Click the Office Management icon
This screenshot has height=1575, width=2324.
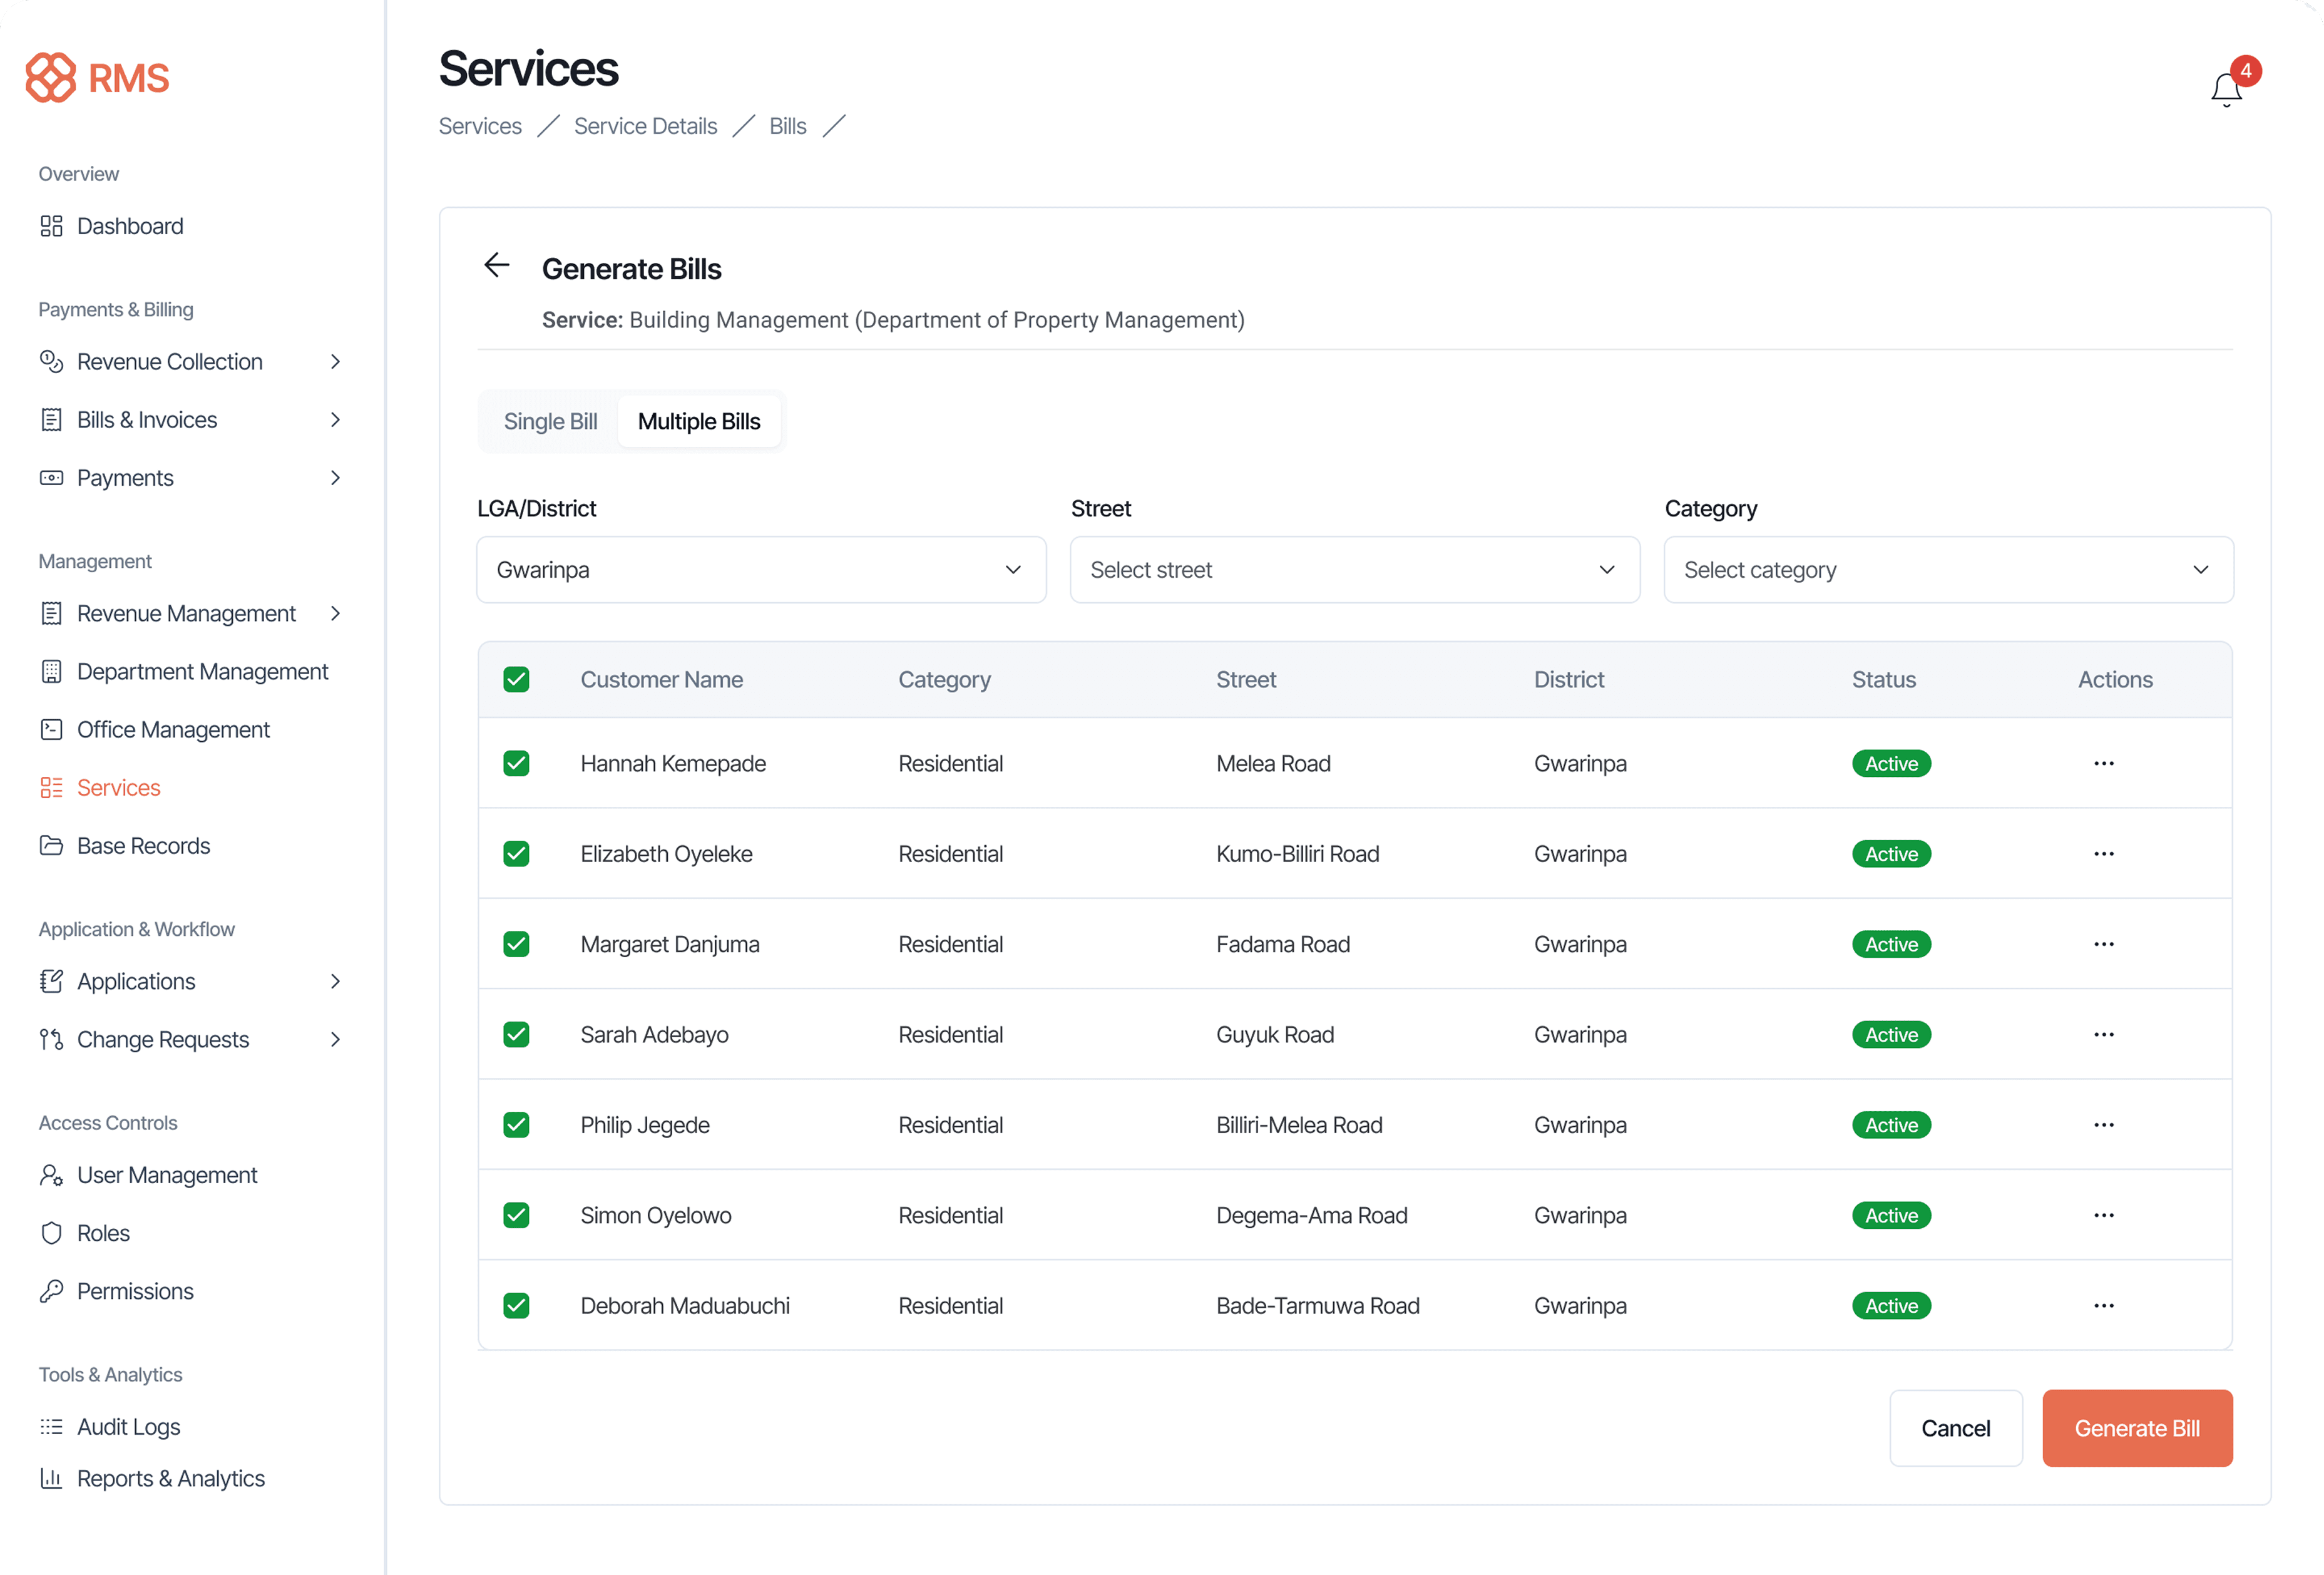pyautogui.click(x=51, y=730)
